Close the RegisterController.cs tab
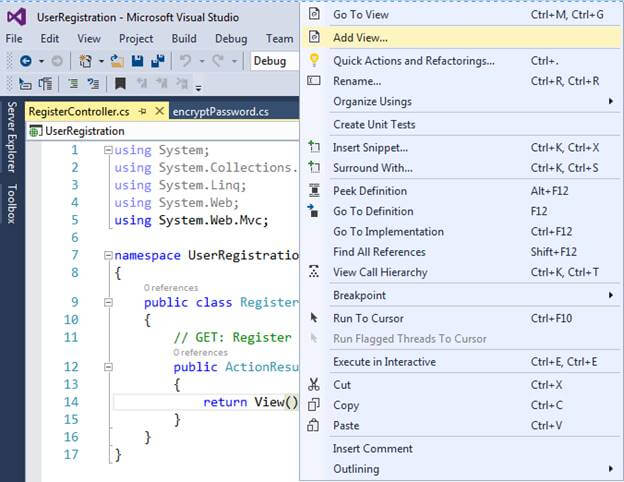The height and width of the screenshot is (482, 624). (x=159, y=112)
